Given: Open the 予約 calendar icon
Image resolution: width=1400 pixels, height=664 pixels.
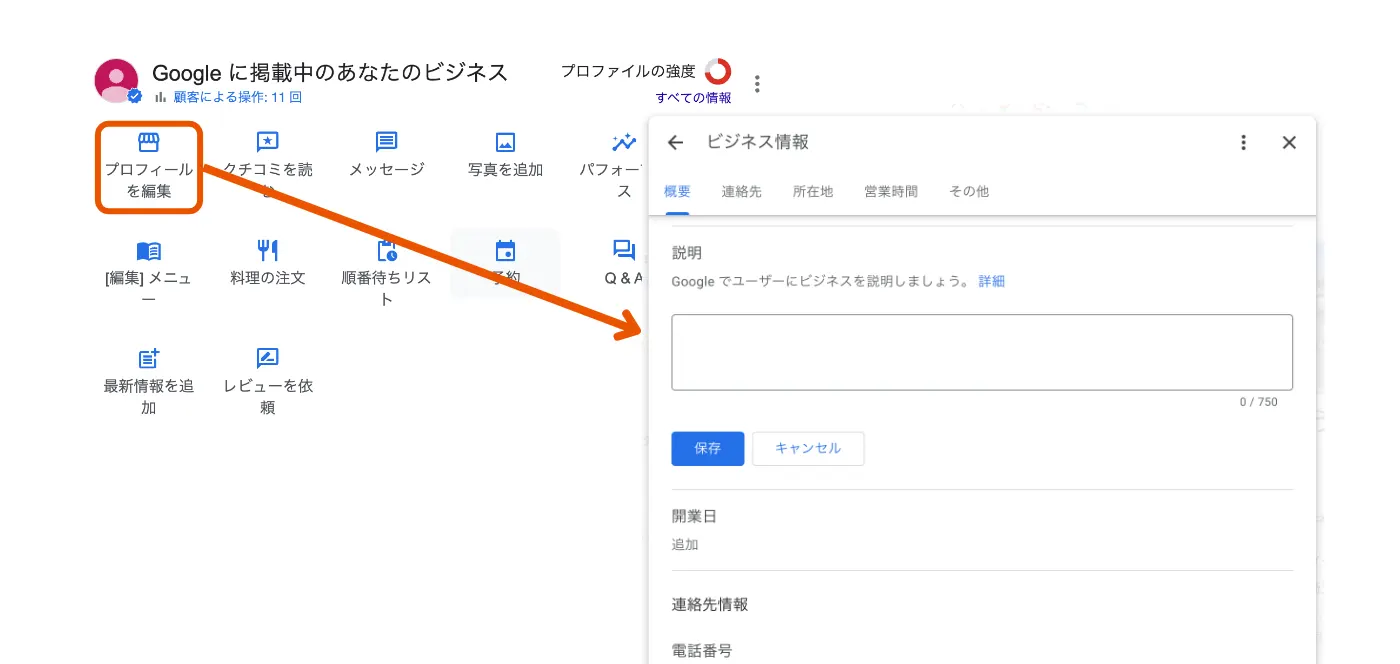Looking at the screenshot, I should coord(505,251).
